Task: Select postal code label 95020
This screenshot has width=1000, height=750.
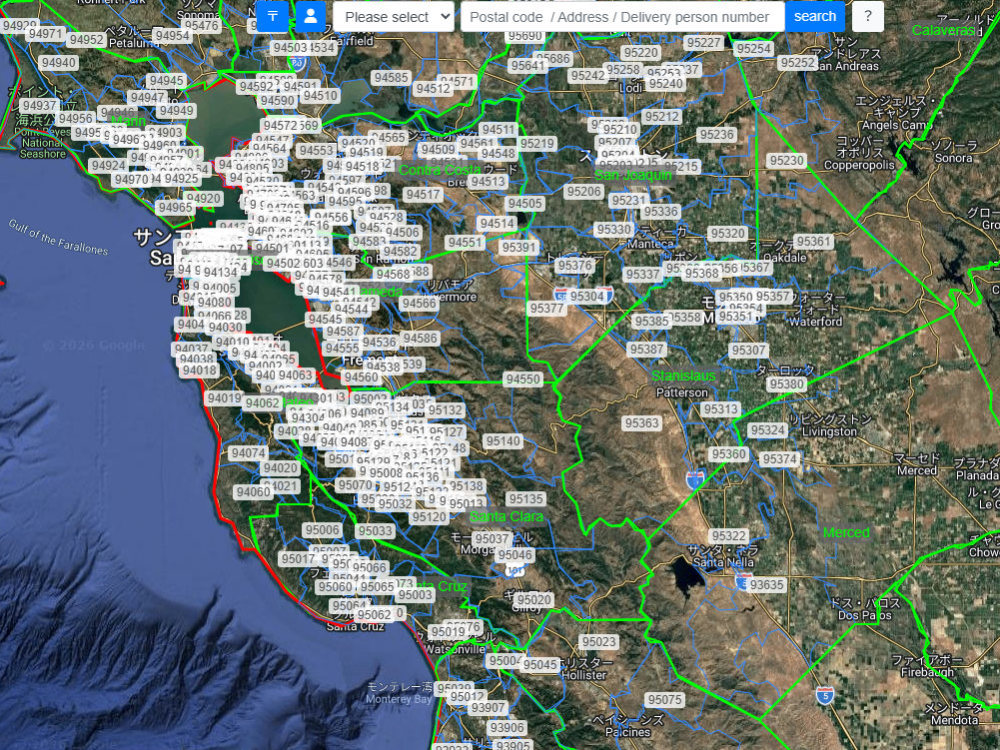Action: (534, 599)
